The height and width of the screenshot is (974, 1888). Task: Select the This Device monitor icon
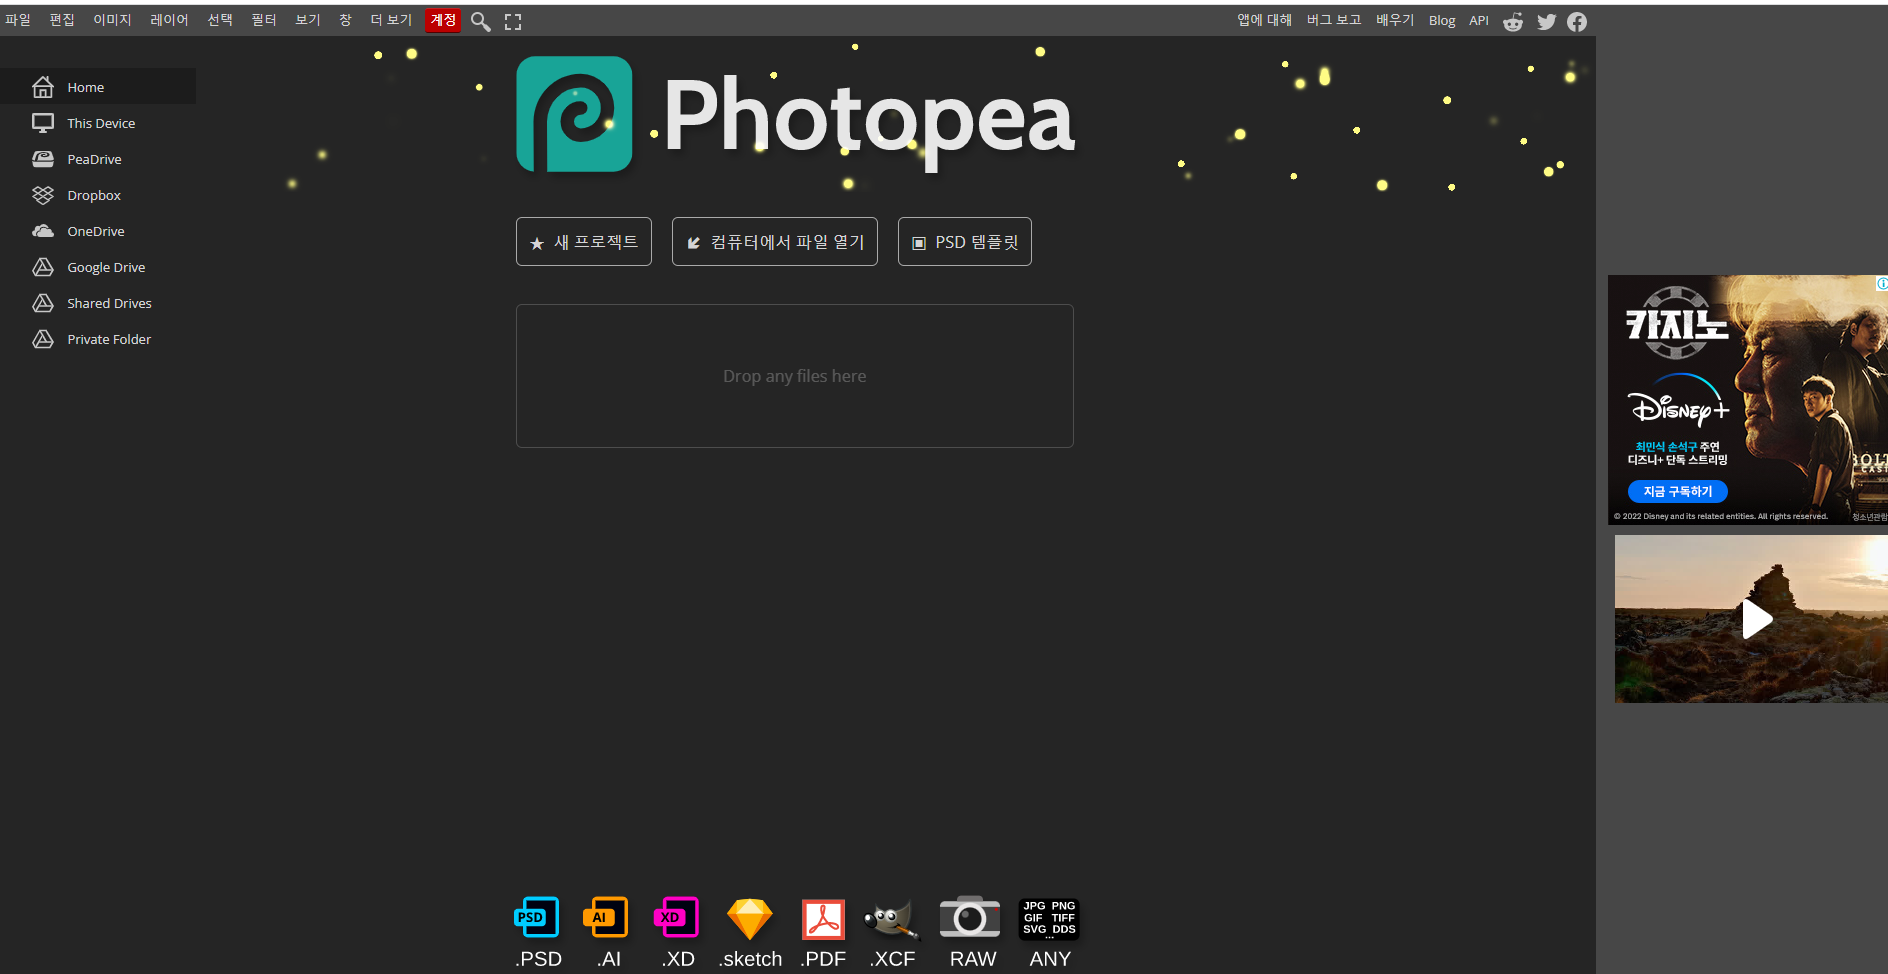43,123
